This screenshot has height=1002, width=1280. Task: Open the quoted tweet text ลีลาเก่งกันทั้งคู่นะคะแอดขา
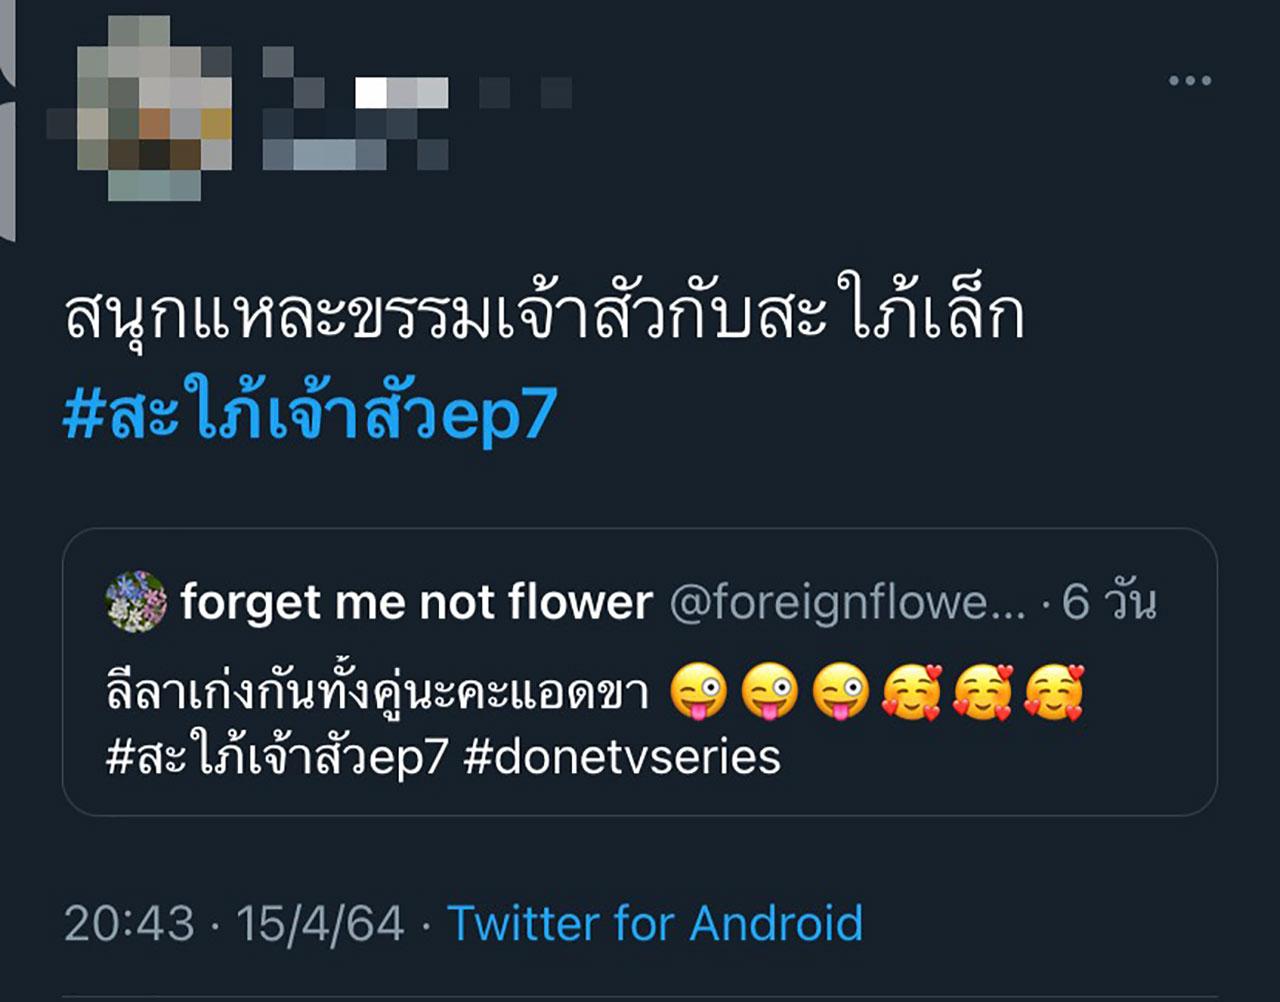(x=378, y=693)
